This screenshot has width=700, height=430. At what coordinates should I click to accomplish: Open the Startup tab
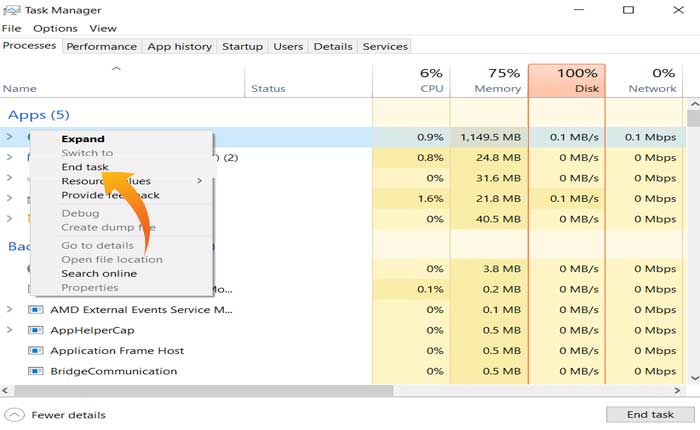pos(242,46)
